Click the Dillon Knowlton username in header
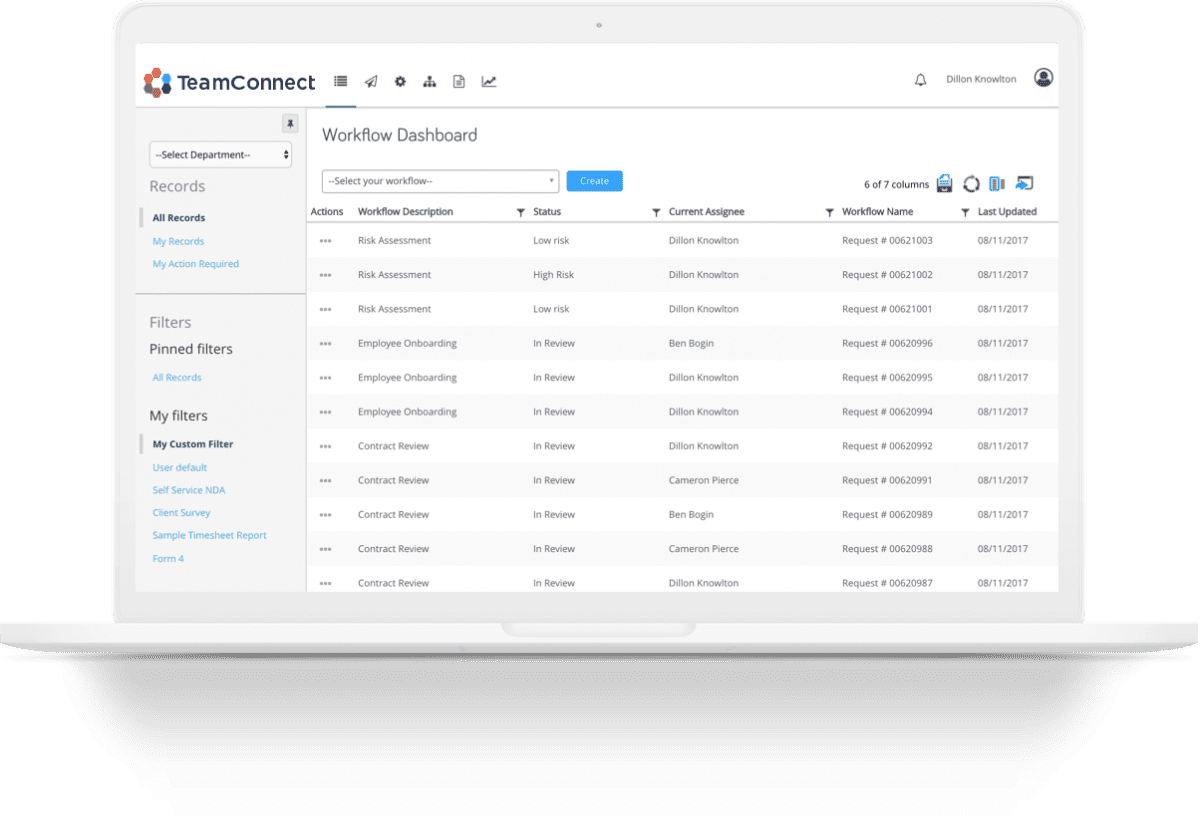The height and width of the screenshot is (829, 1200). (981, 80)
